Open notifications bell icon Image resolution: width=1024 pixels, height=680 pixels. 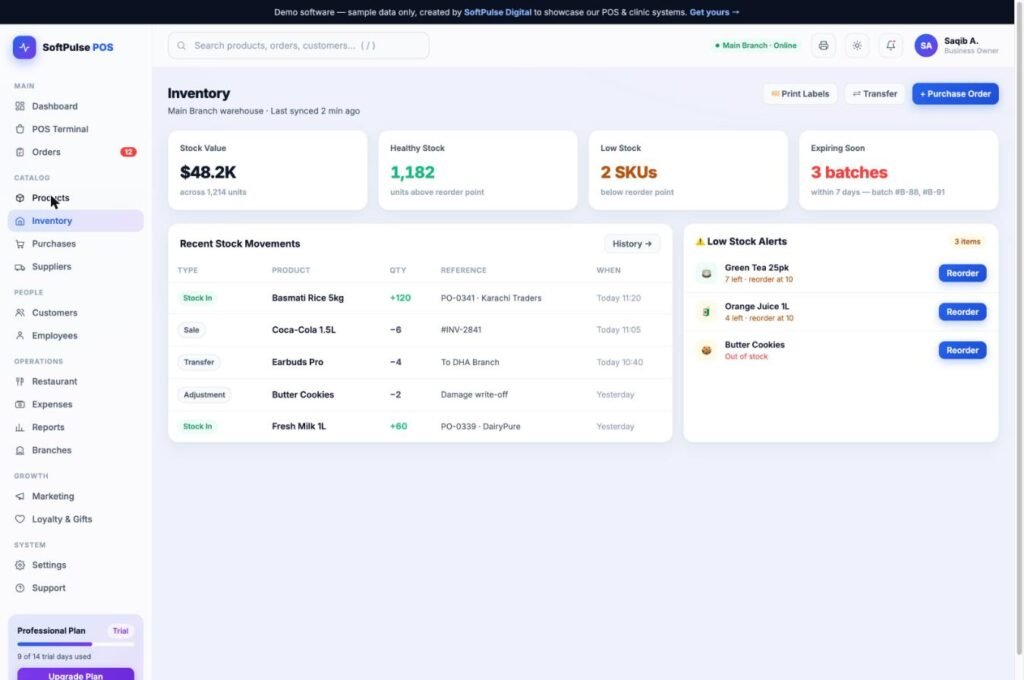pyautogui.click(x=891, y=46)
